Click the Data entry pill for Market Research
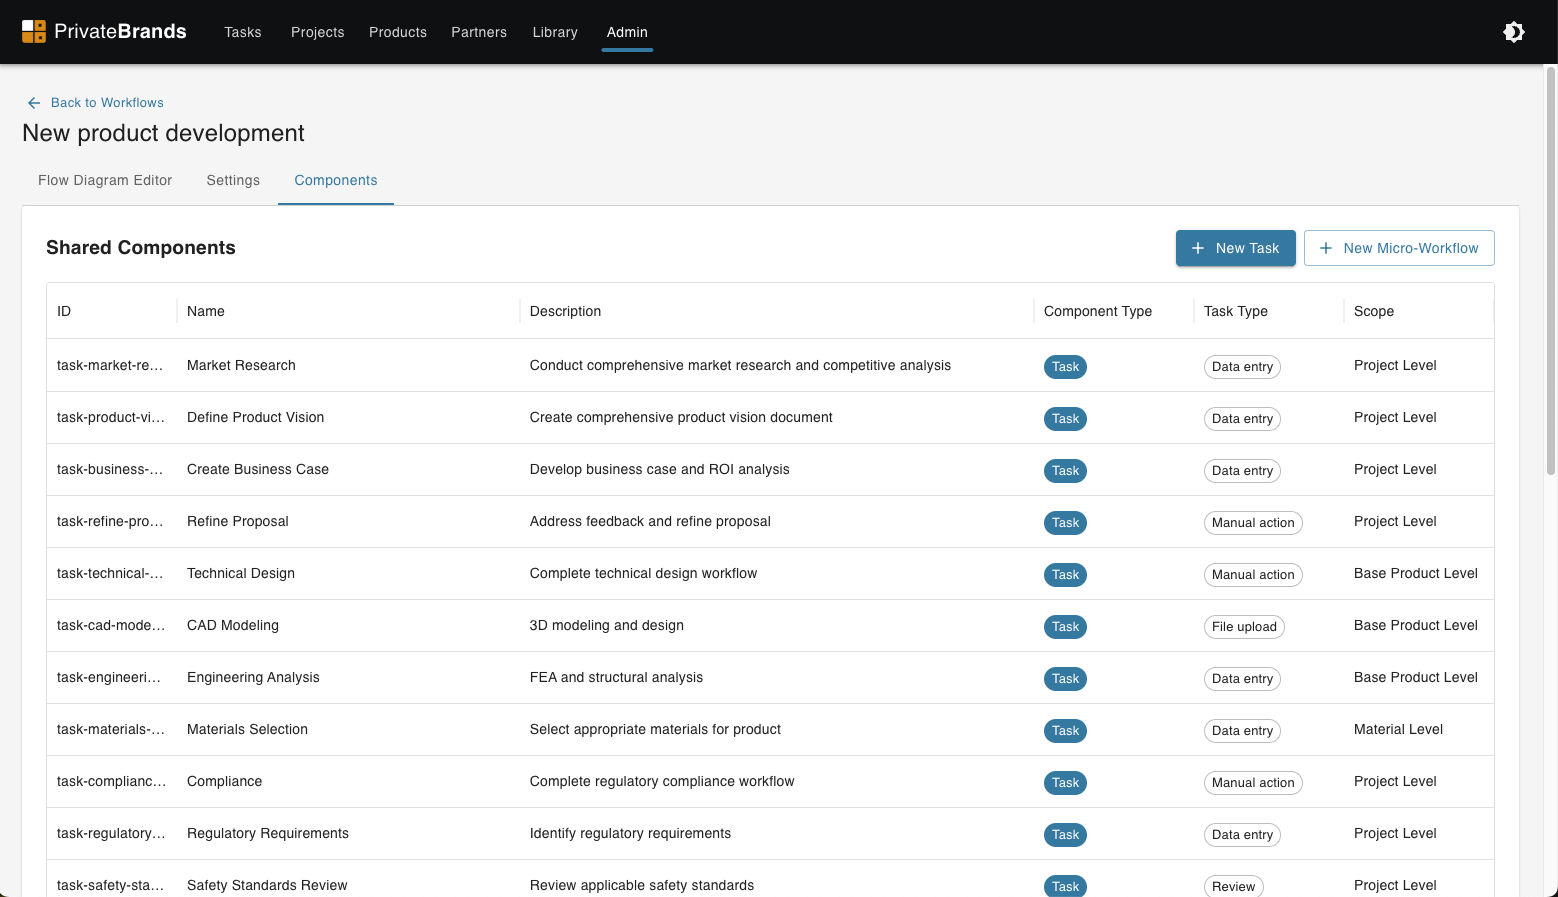The height and width of the screenshot is (897, 1558). pyautogui.click(x=1242, y=367)
